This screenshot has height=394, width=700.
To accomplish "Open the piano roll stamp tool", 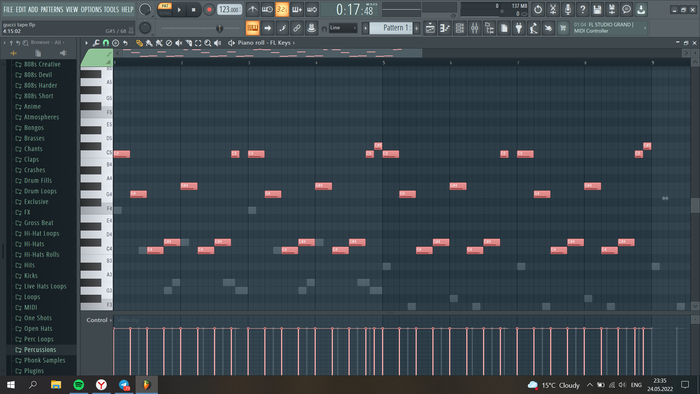I will pyautogui.click(x=116, y=43).
